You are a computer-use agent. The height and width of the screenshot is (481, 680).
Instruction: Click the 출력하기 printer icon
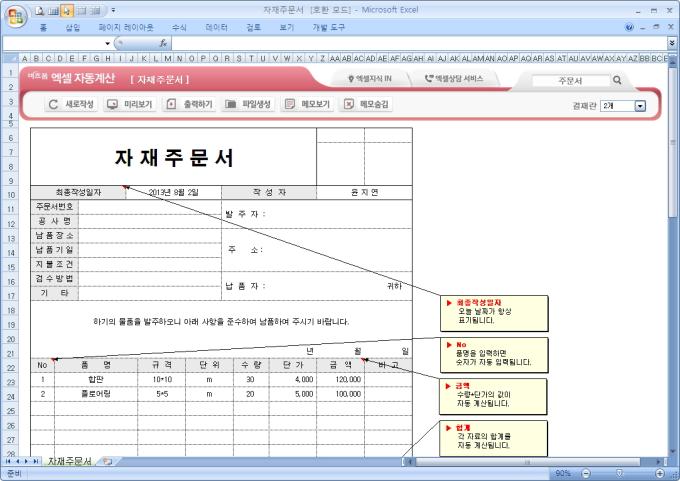171,104
